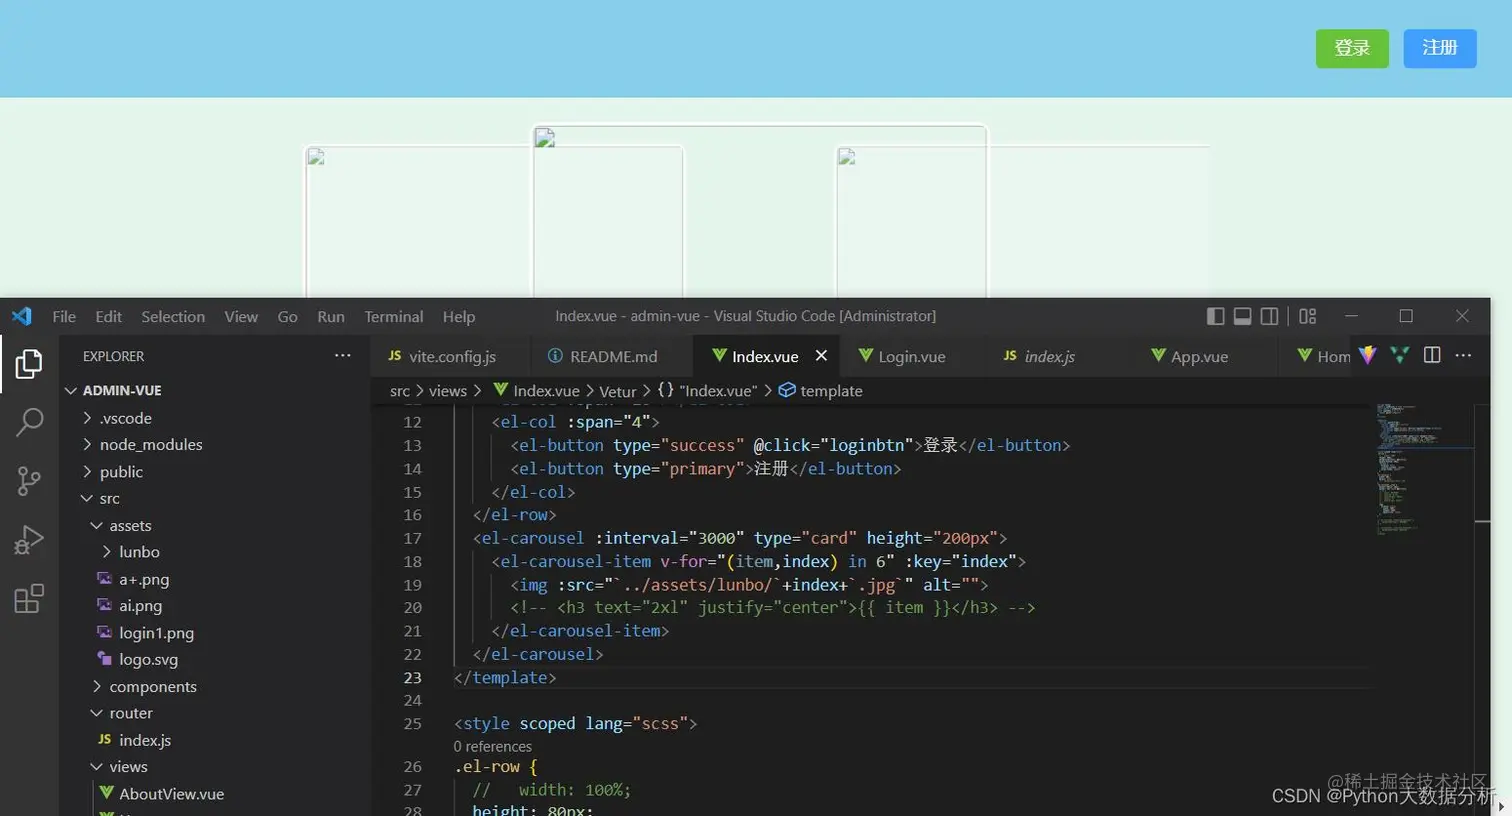Click the purple Vue extension icon in editor toolbar

(x=1368, y=355)
